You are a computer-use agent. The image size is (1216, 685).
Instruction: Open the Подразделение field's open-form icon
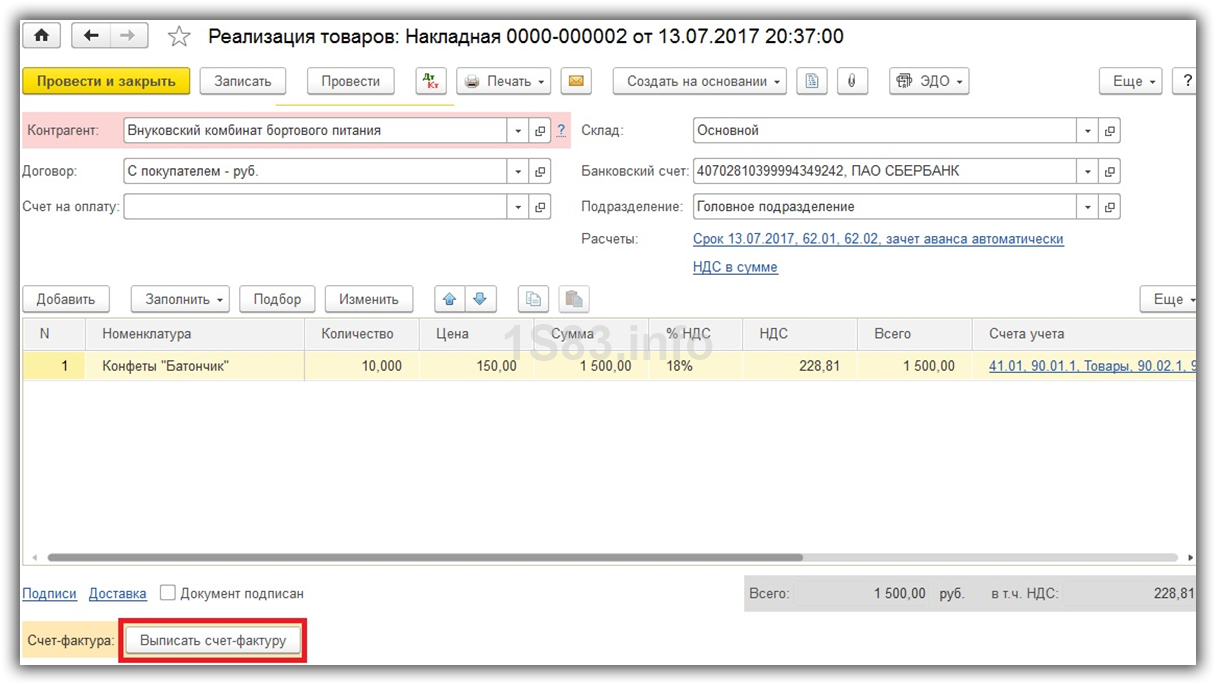pos(1110,207)
